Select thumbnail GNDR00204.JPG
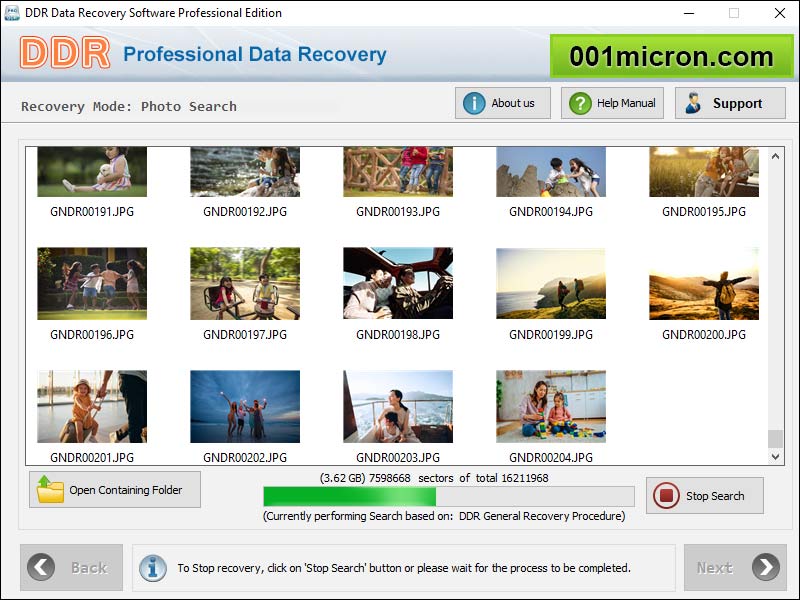The image size is (800, 600). (x=549, y=406)
